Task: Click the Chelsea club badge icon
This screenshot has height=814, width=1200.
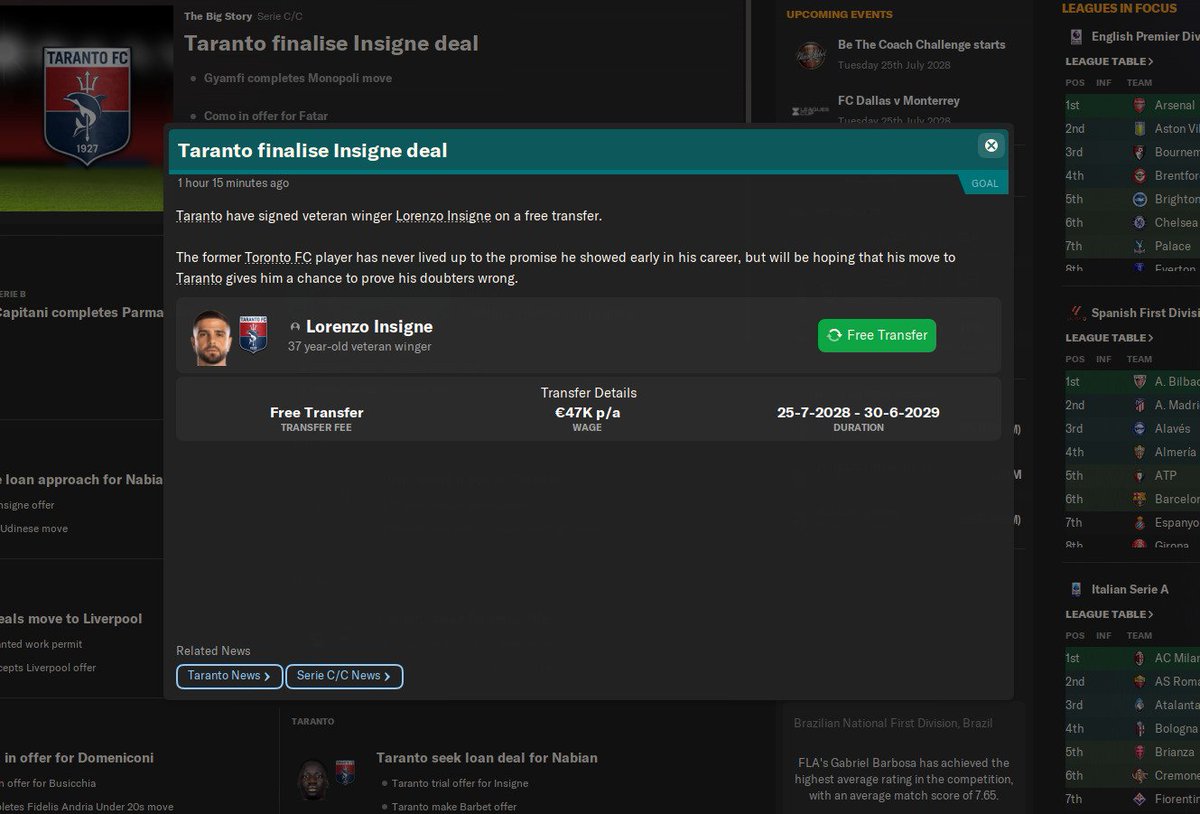Action: tap(1139, 223)
